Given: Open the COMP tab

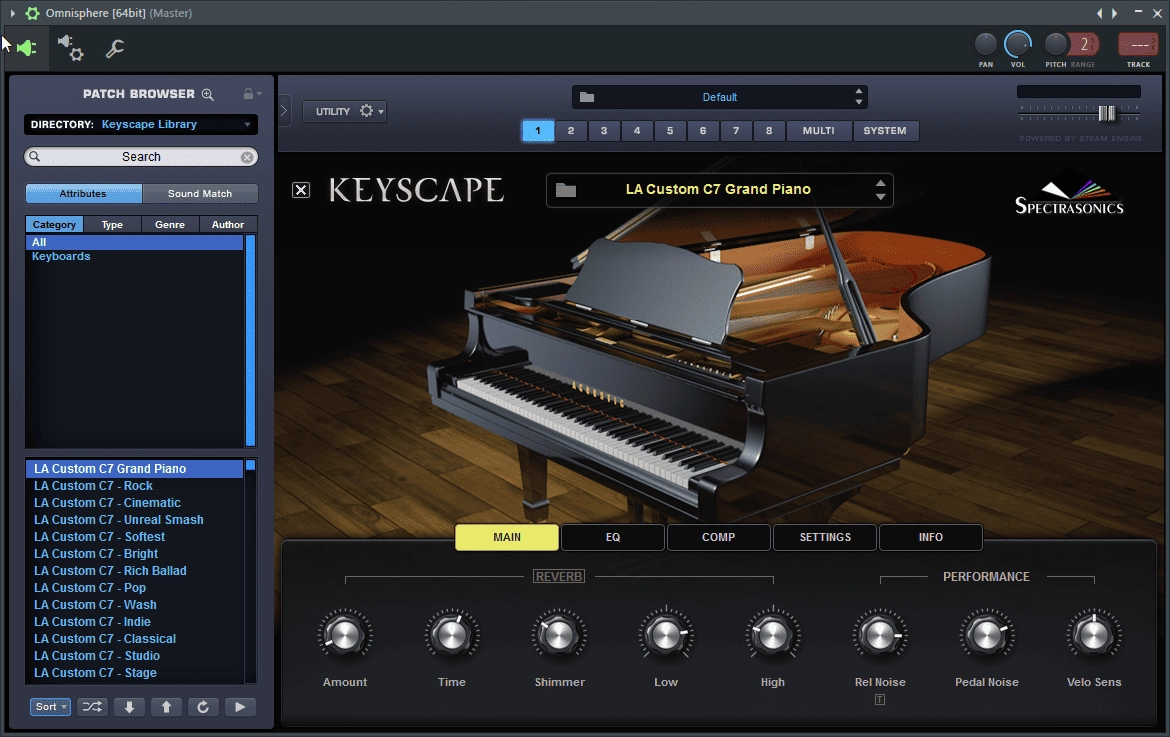Looking at the screenshot, I should coord(719,537).
